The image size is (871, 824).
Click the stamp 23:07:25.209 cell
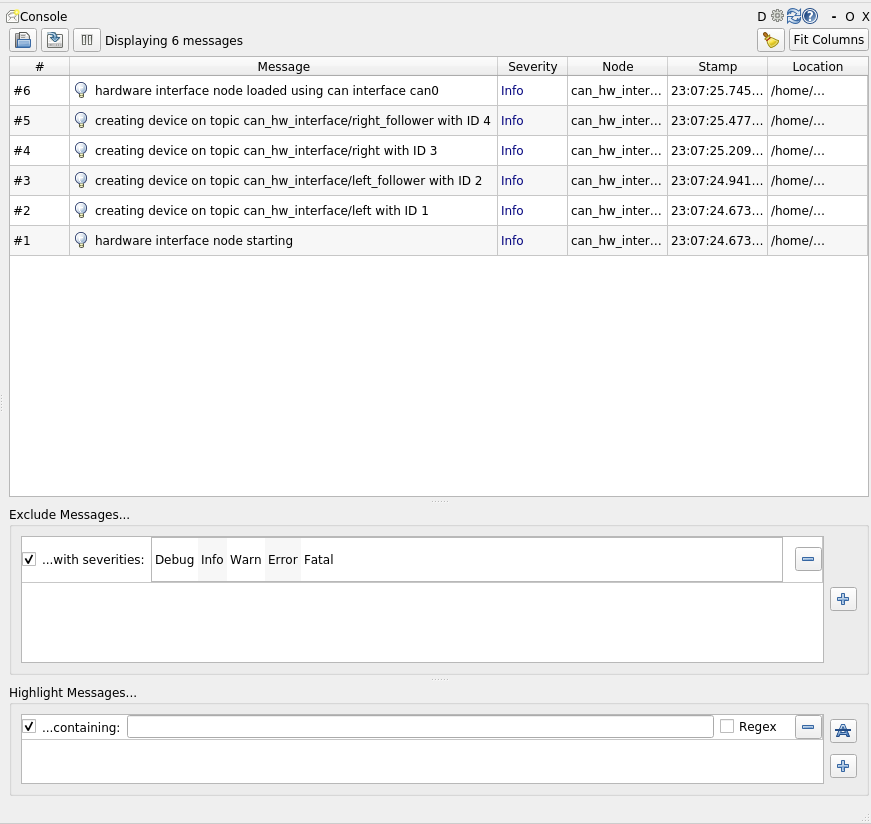(x=717, y=151)
